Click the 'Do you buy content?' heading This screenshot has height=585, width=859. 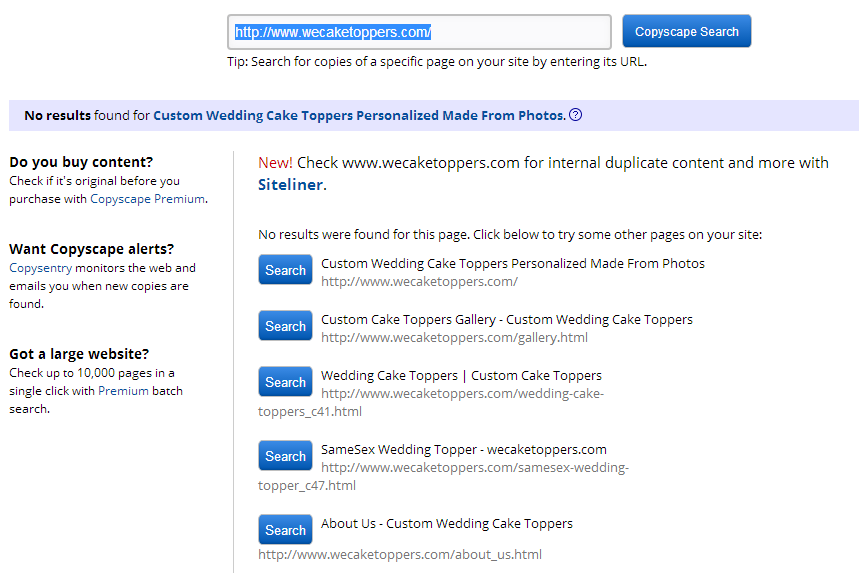pos(81,162)
